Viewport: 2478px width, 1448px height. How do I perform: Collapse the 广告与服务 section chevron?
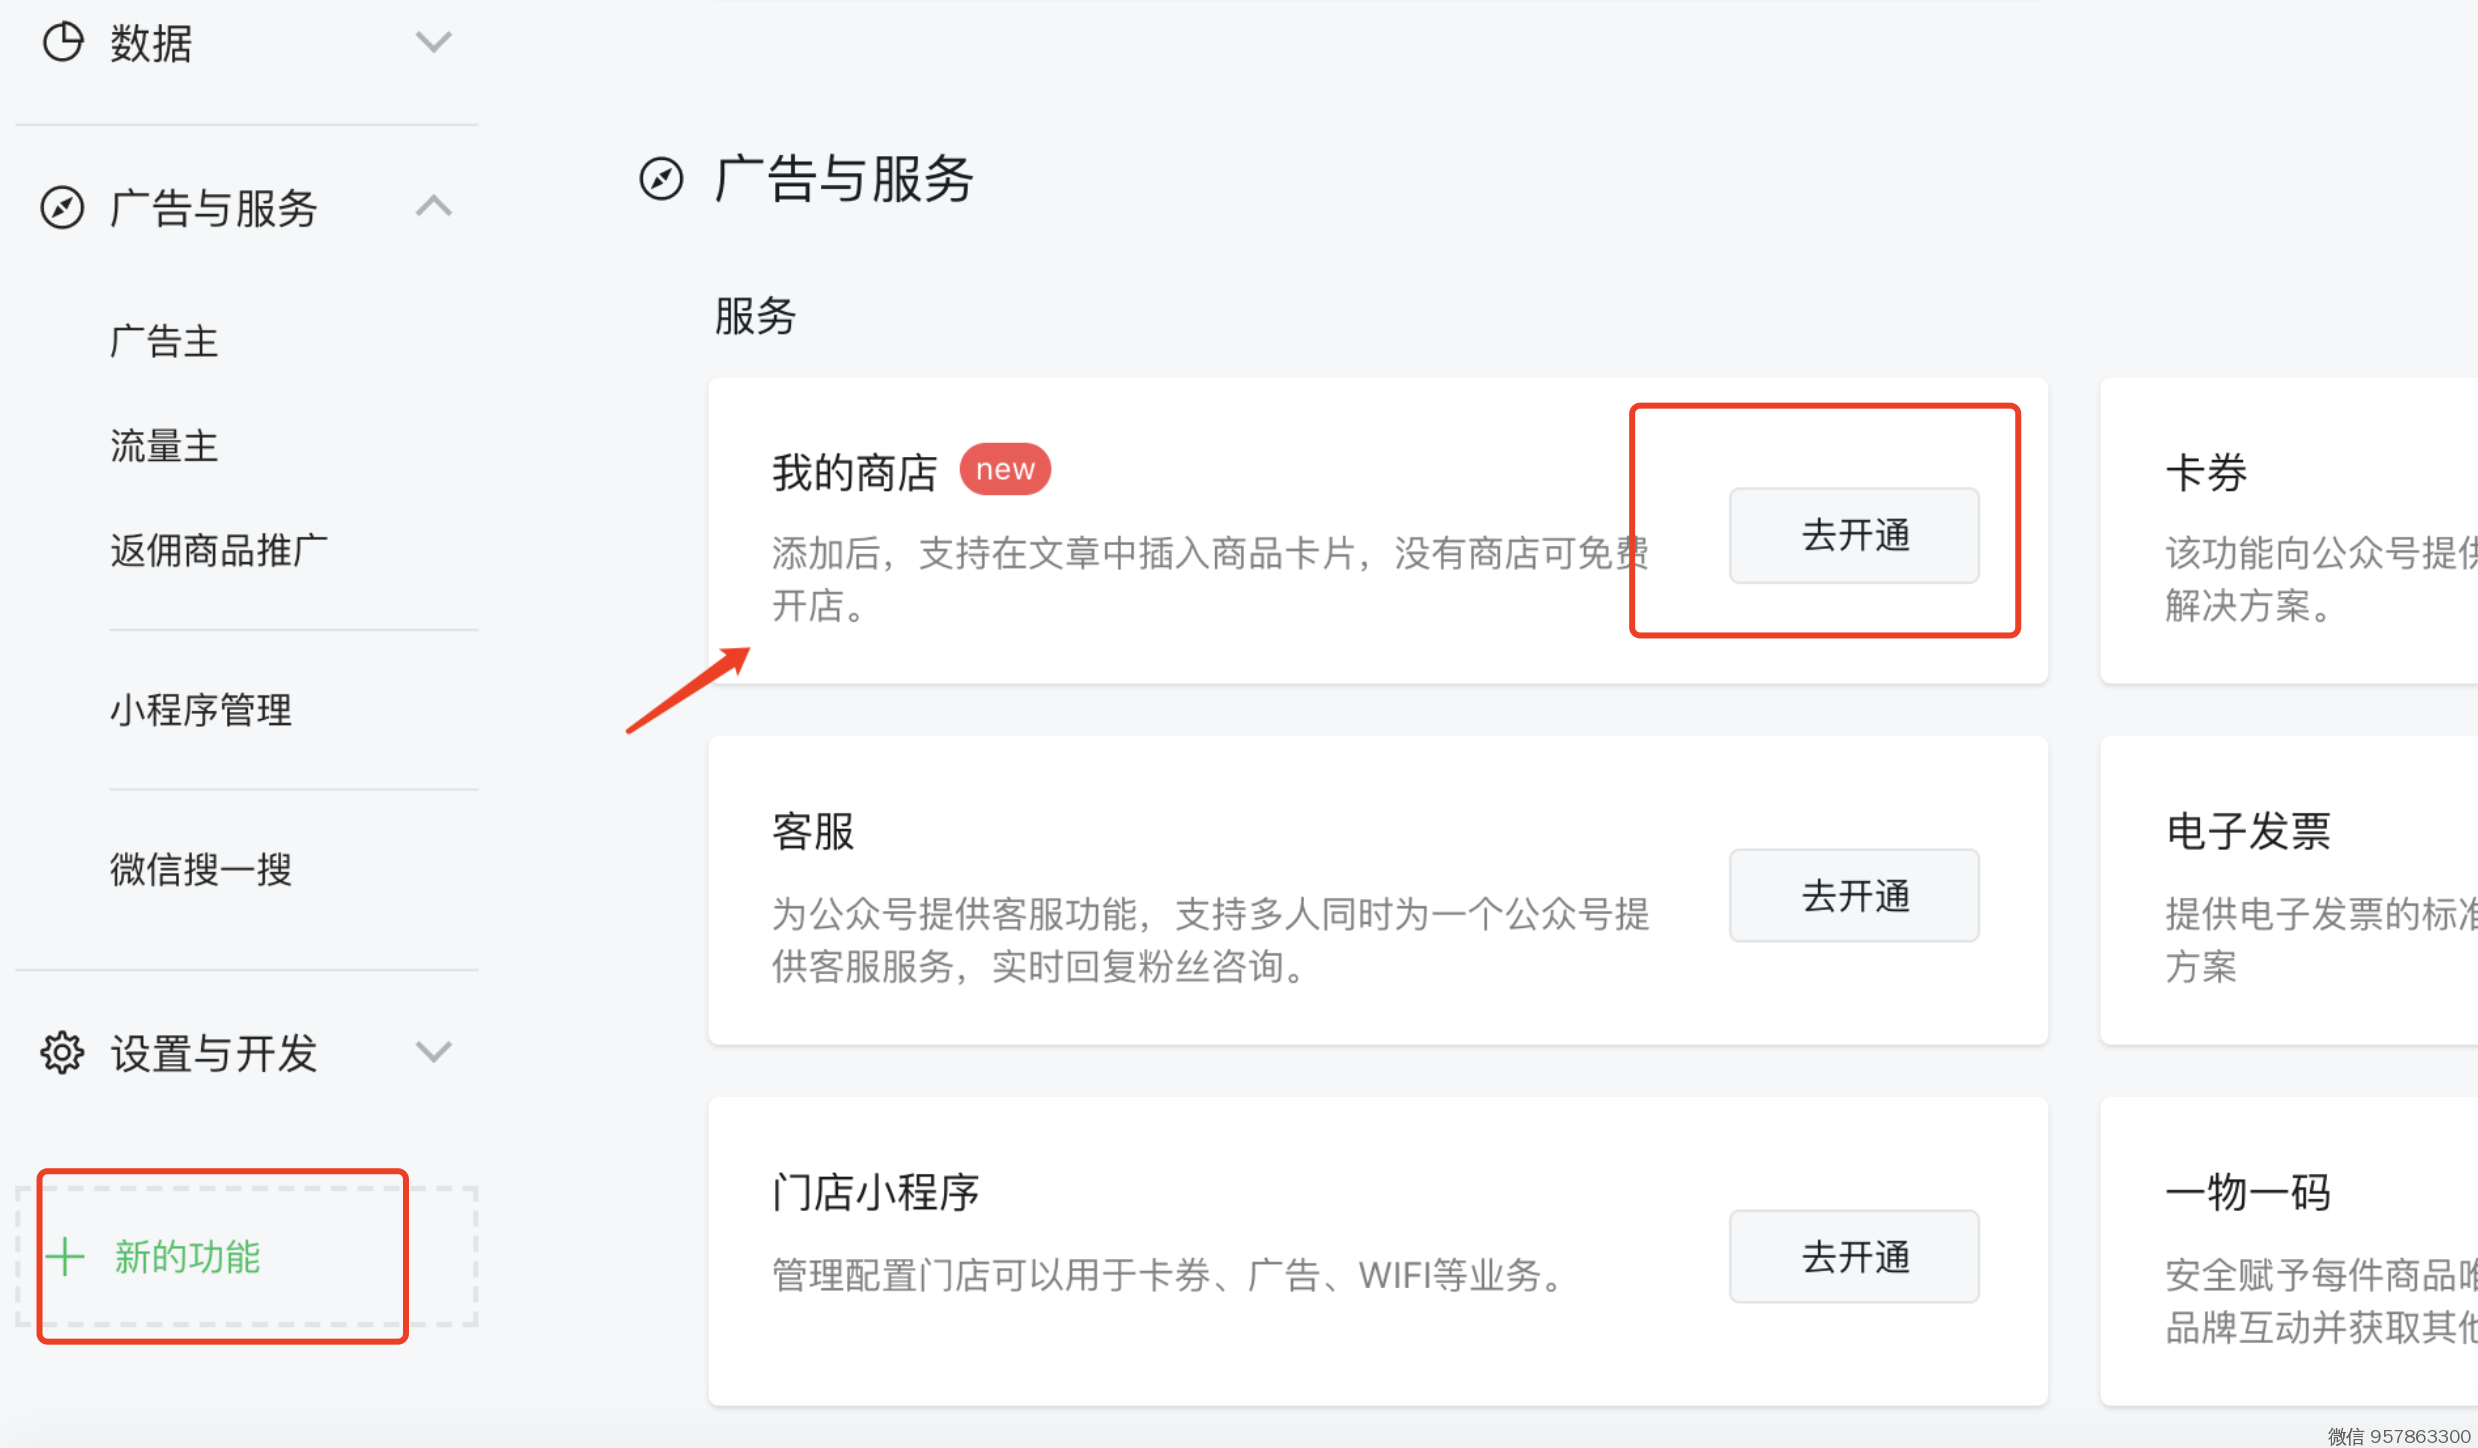pyautogui.click(x=433, y=207)
